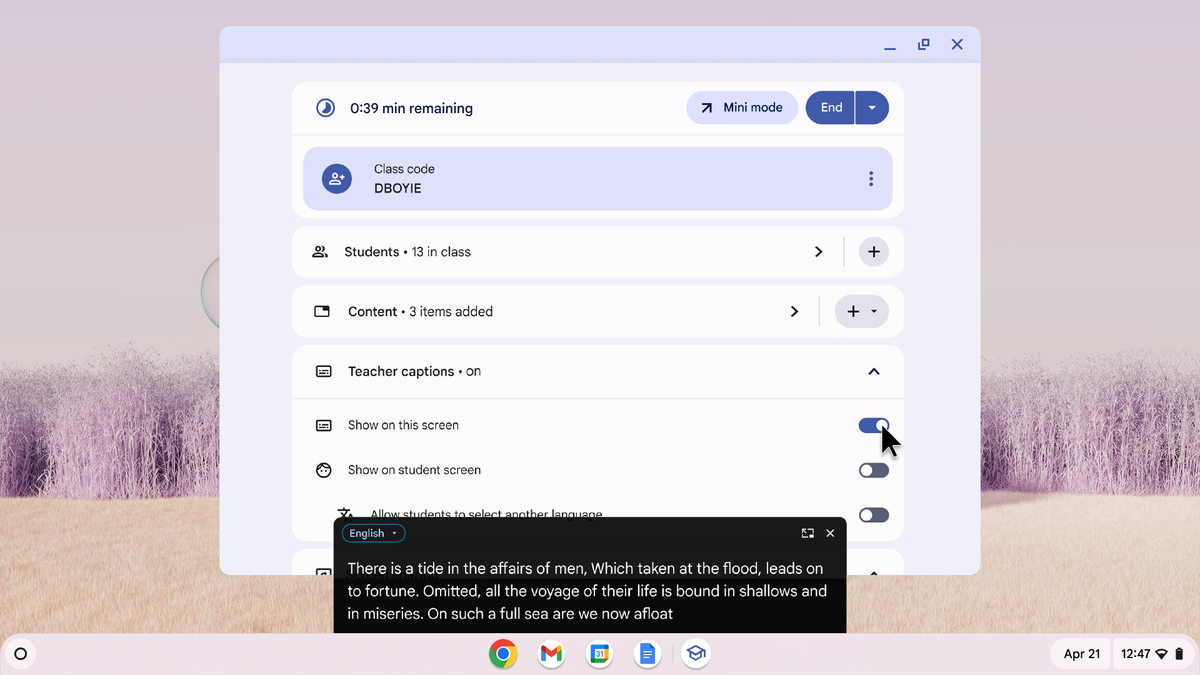
Task: Click the Wi-Fi status icon
Action: [1162, 654]
